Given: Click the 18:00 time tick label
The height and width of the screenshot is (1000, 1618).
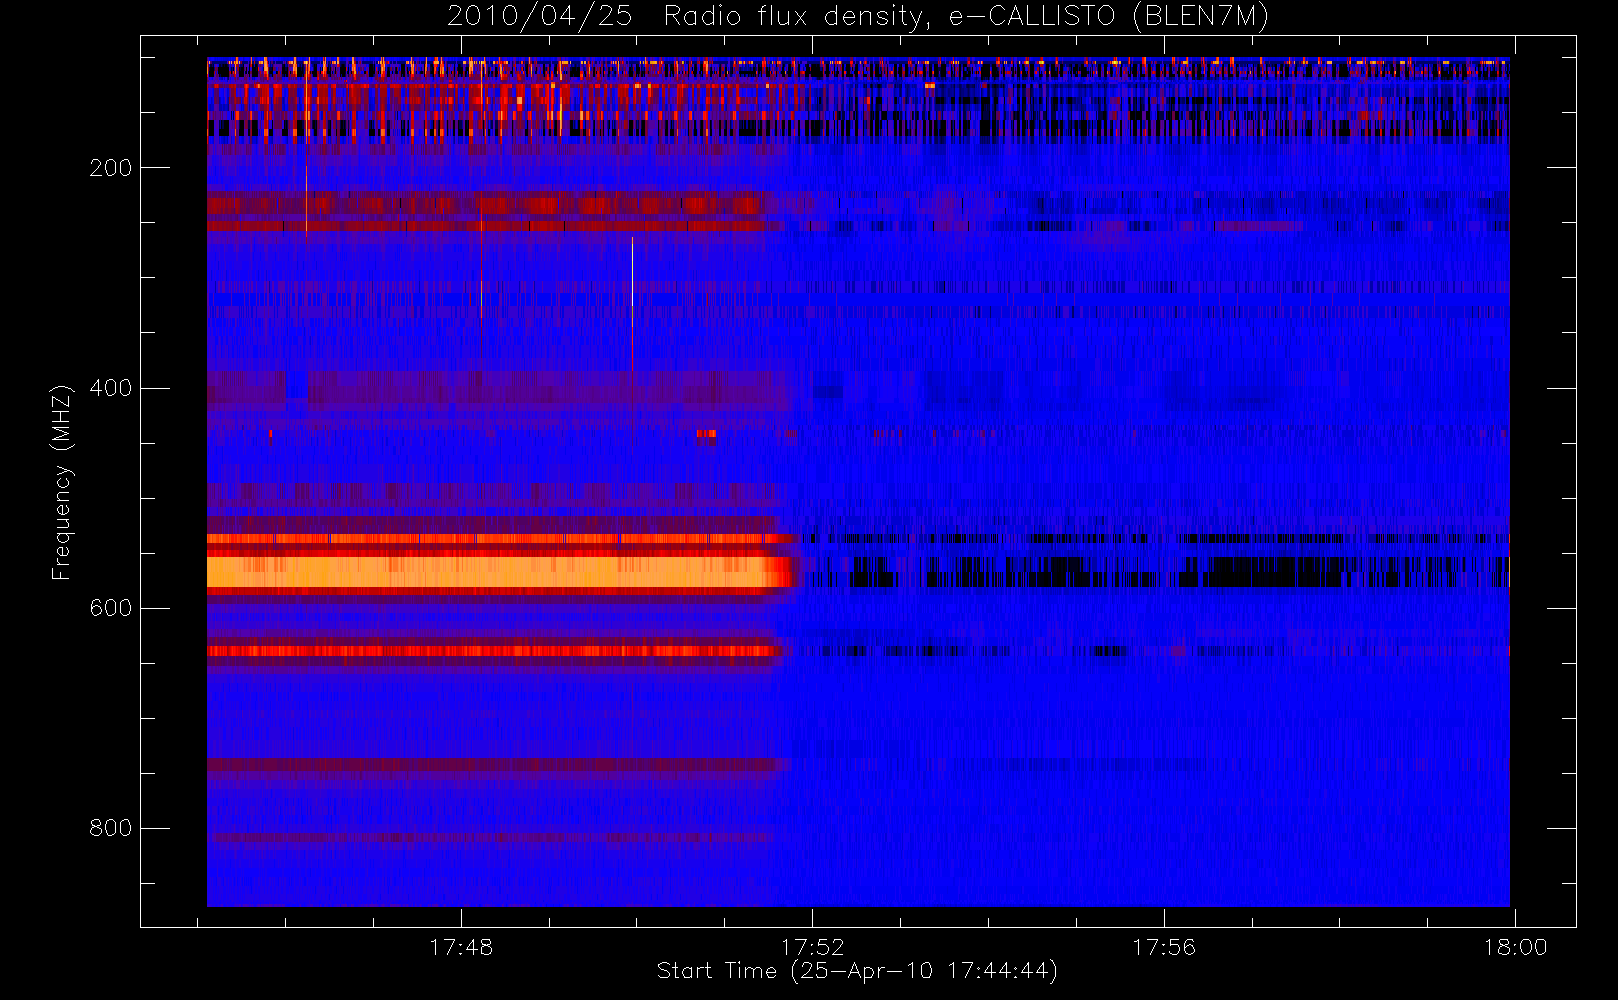Looking at the screenshot, I should (1515, 947).
